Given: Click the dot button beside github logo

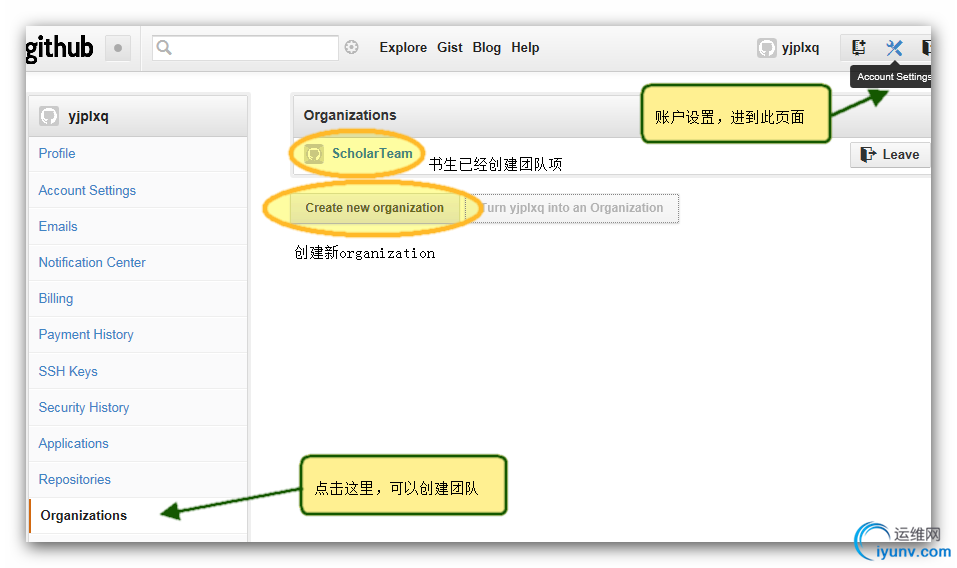Looking at the screenshot, I should (x=118, y=48).
